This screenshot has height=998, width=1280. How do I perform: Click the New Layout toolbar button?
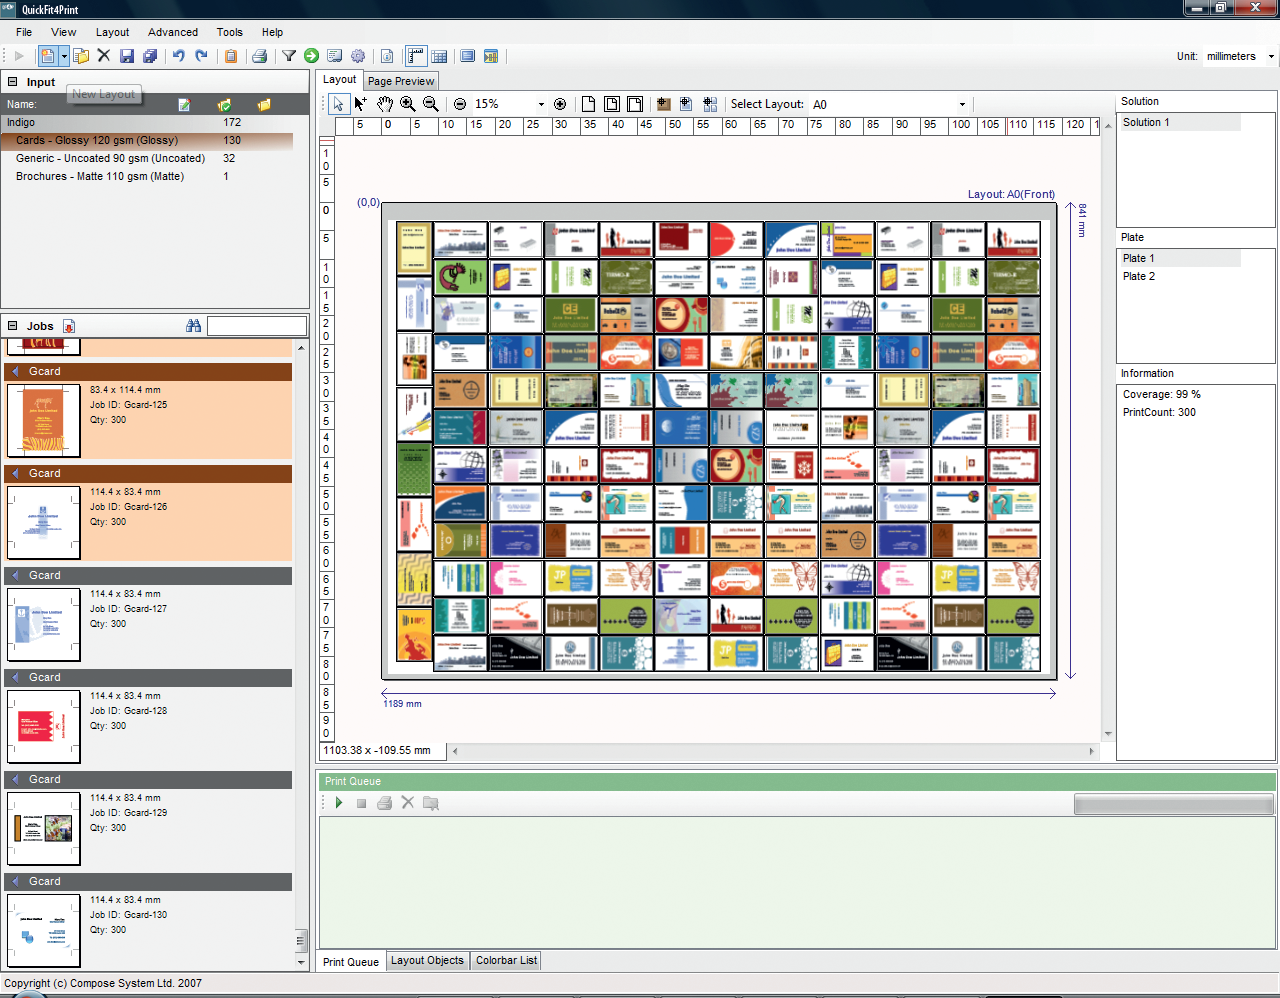47,57
